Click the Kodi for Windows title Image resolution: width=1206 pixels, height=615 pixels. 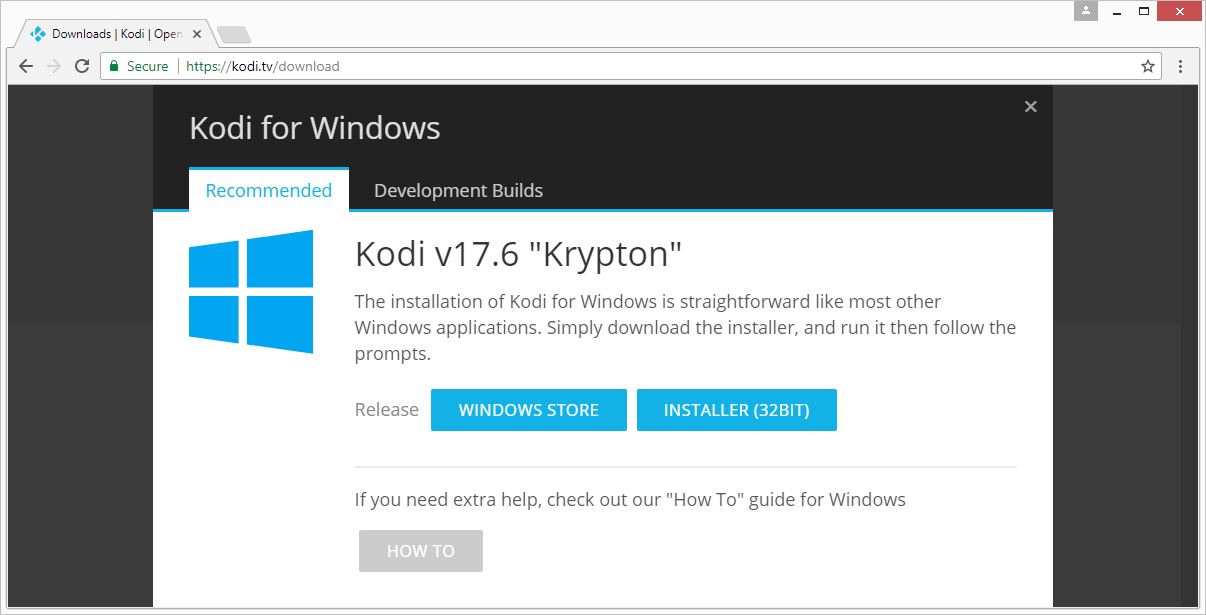[315, 128]
